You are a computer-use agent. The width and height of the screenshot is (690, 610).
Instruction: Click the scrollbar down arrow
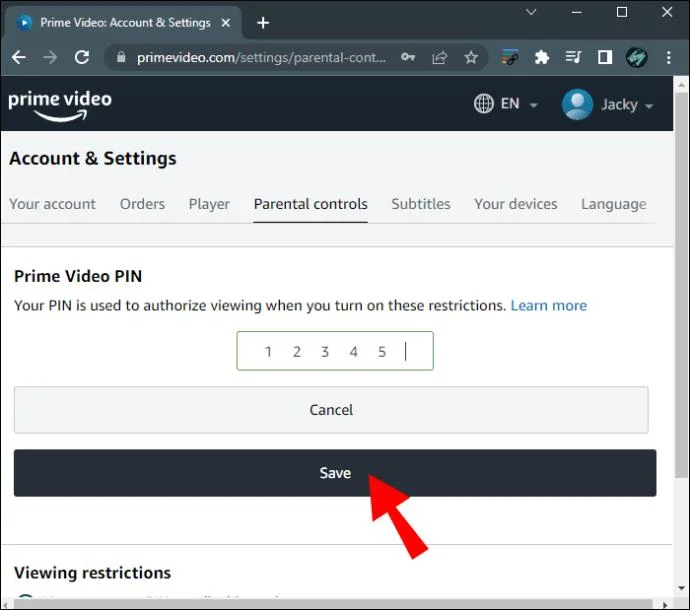point(682,588)
